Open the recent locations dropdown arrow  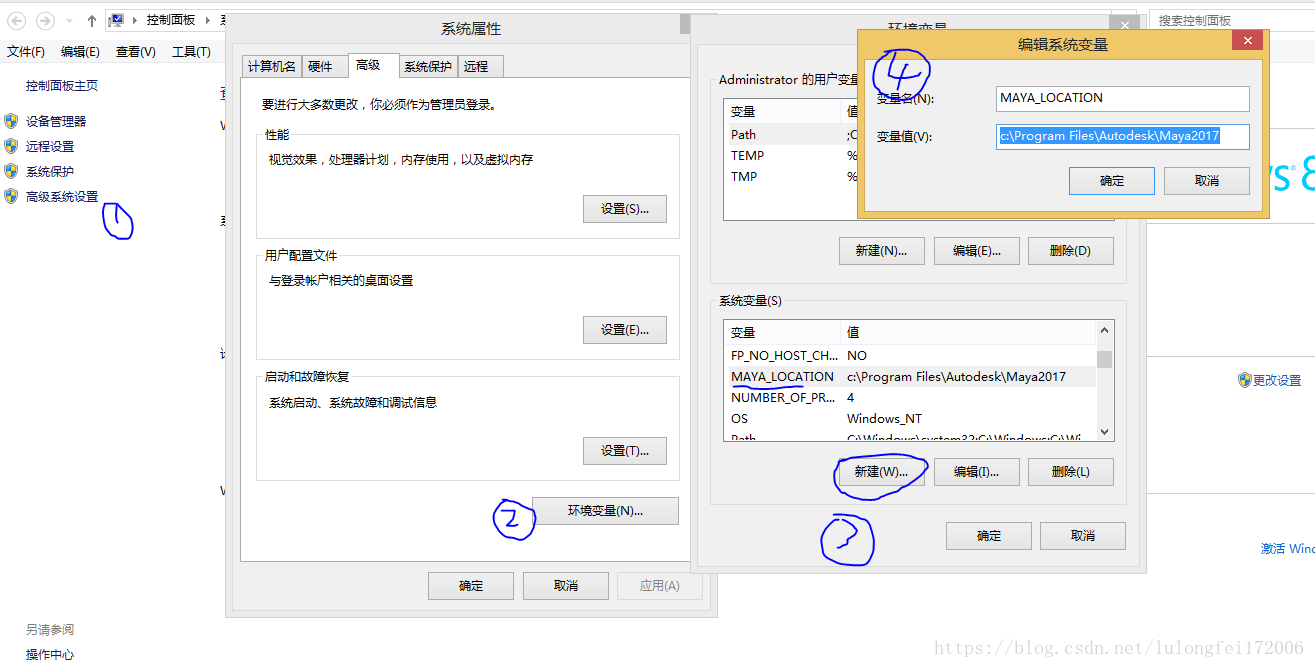(69, 20)
